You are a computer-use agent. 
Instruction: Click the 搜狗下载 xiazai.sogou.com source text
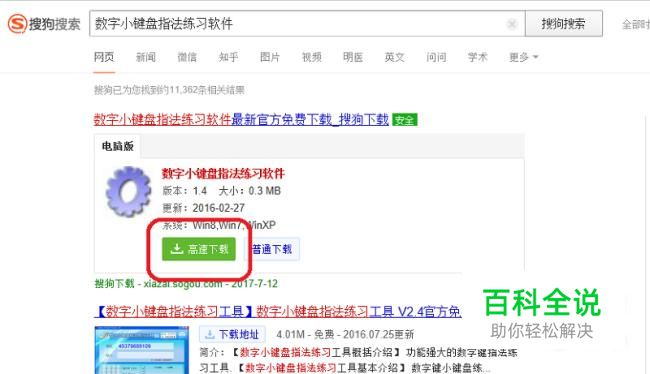coord(186,284)
